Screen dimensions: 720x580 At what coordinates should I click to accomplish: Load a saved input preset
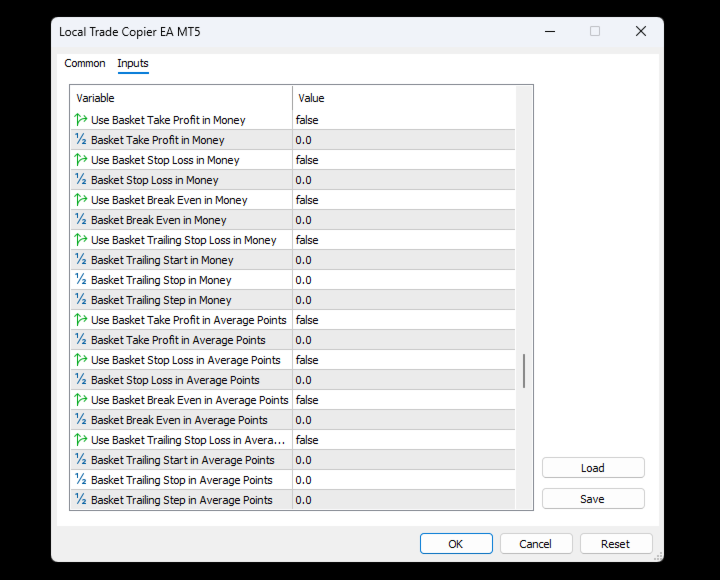pyautogui.click(x=593, y=468)
